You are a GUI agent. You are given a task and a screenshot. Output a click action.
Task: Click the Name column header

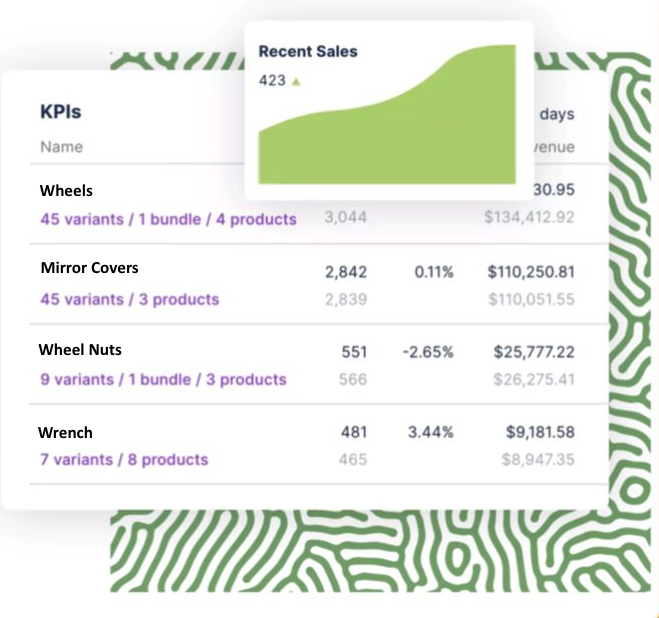62,147
